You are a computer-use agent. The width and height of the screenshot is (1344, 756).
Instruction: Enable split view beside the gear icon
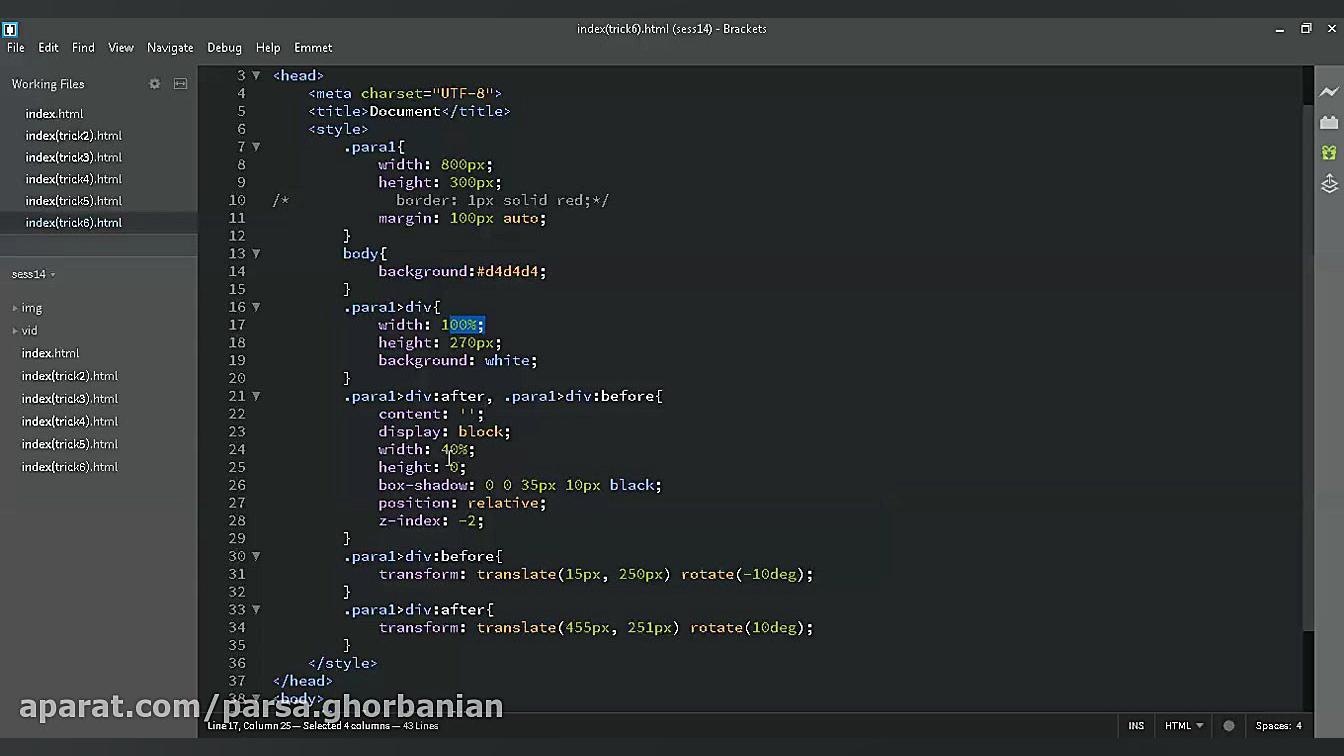180,84
